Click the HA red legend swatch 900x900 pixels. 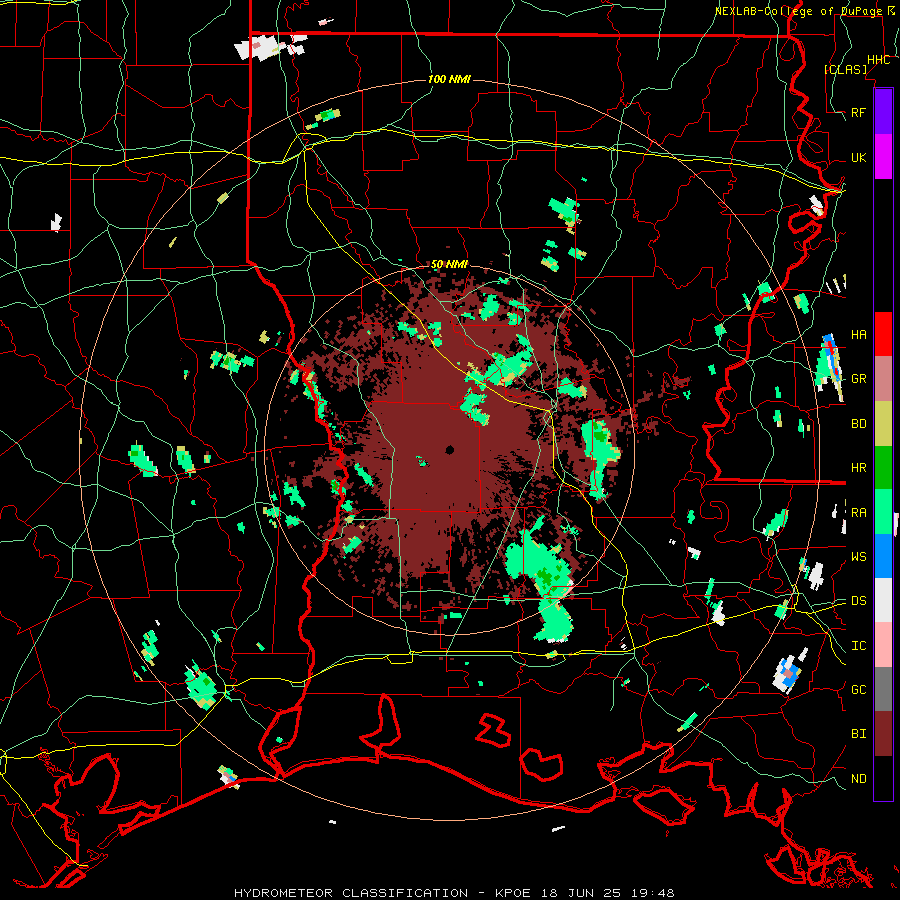[x=883, y=334]
